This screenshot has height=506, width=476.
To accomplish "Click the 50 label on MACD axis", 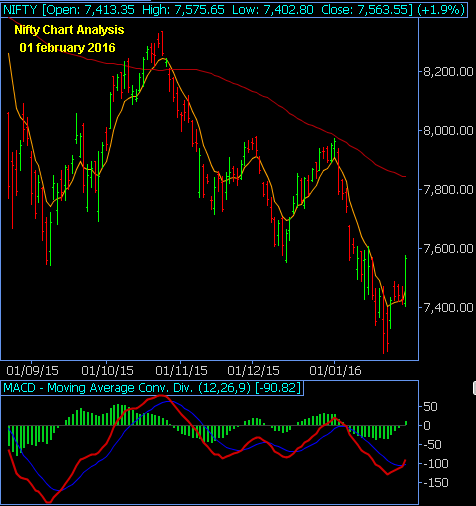I will pyautogui.click(x=430, y=407).
